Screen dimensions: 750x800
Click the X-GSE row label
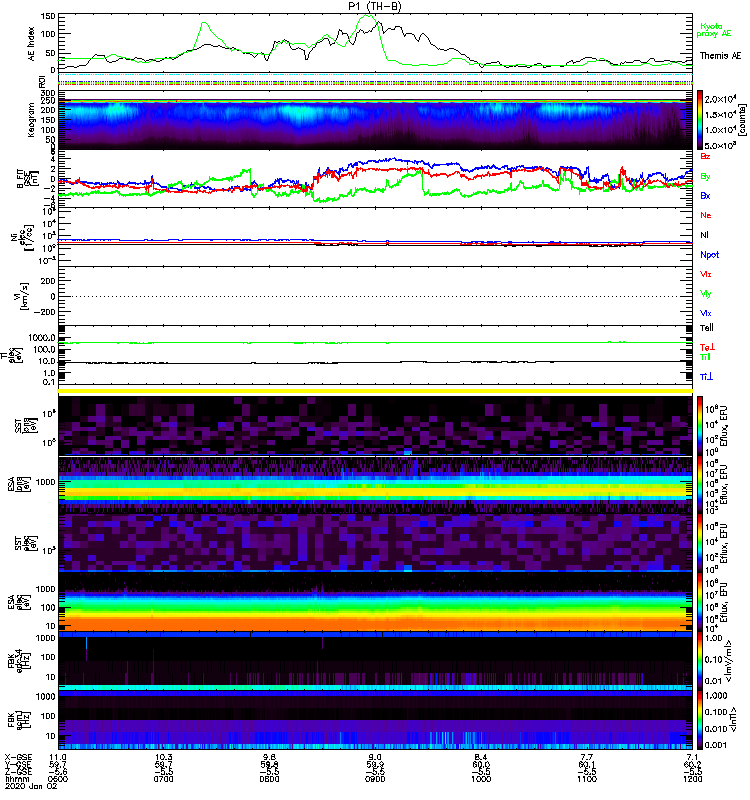(18, 757)
